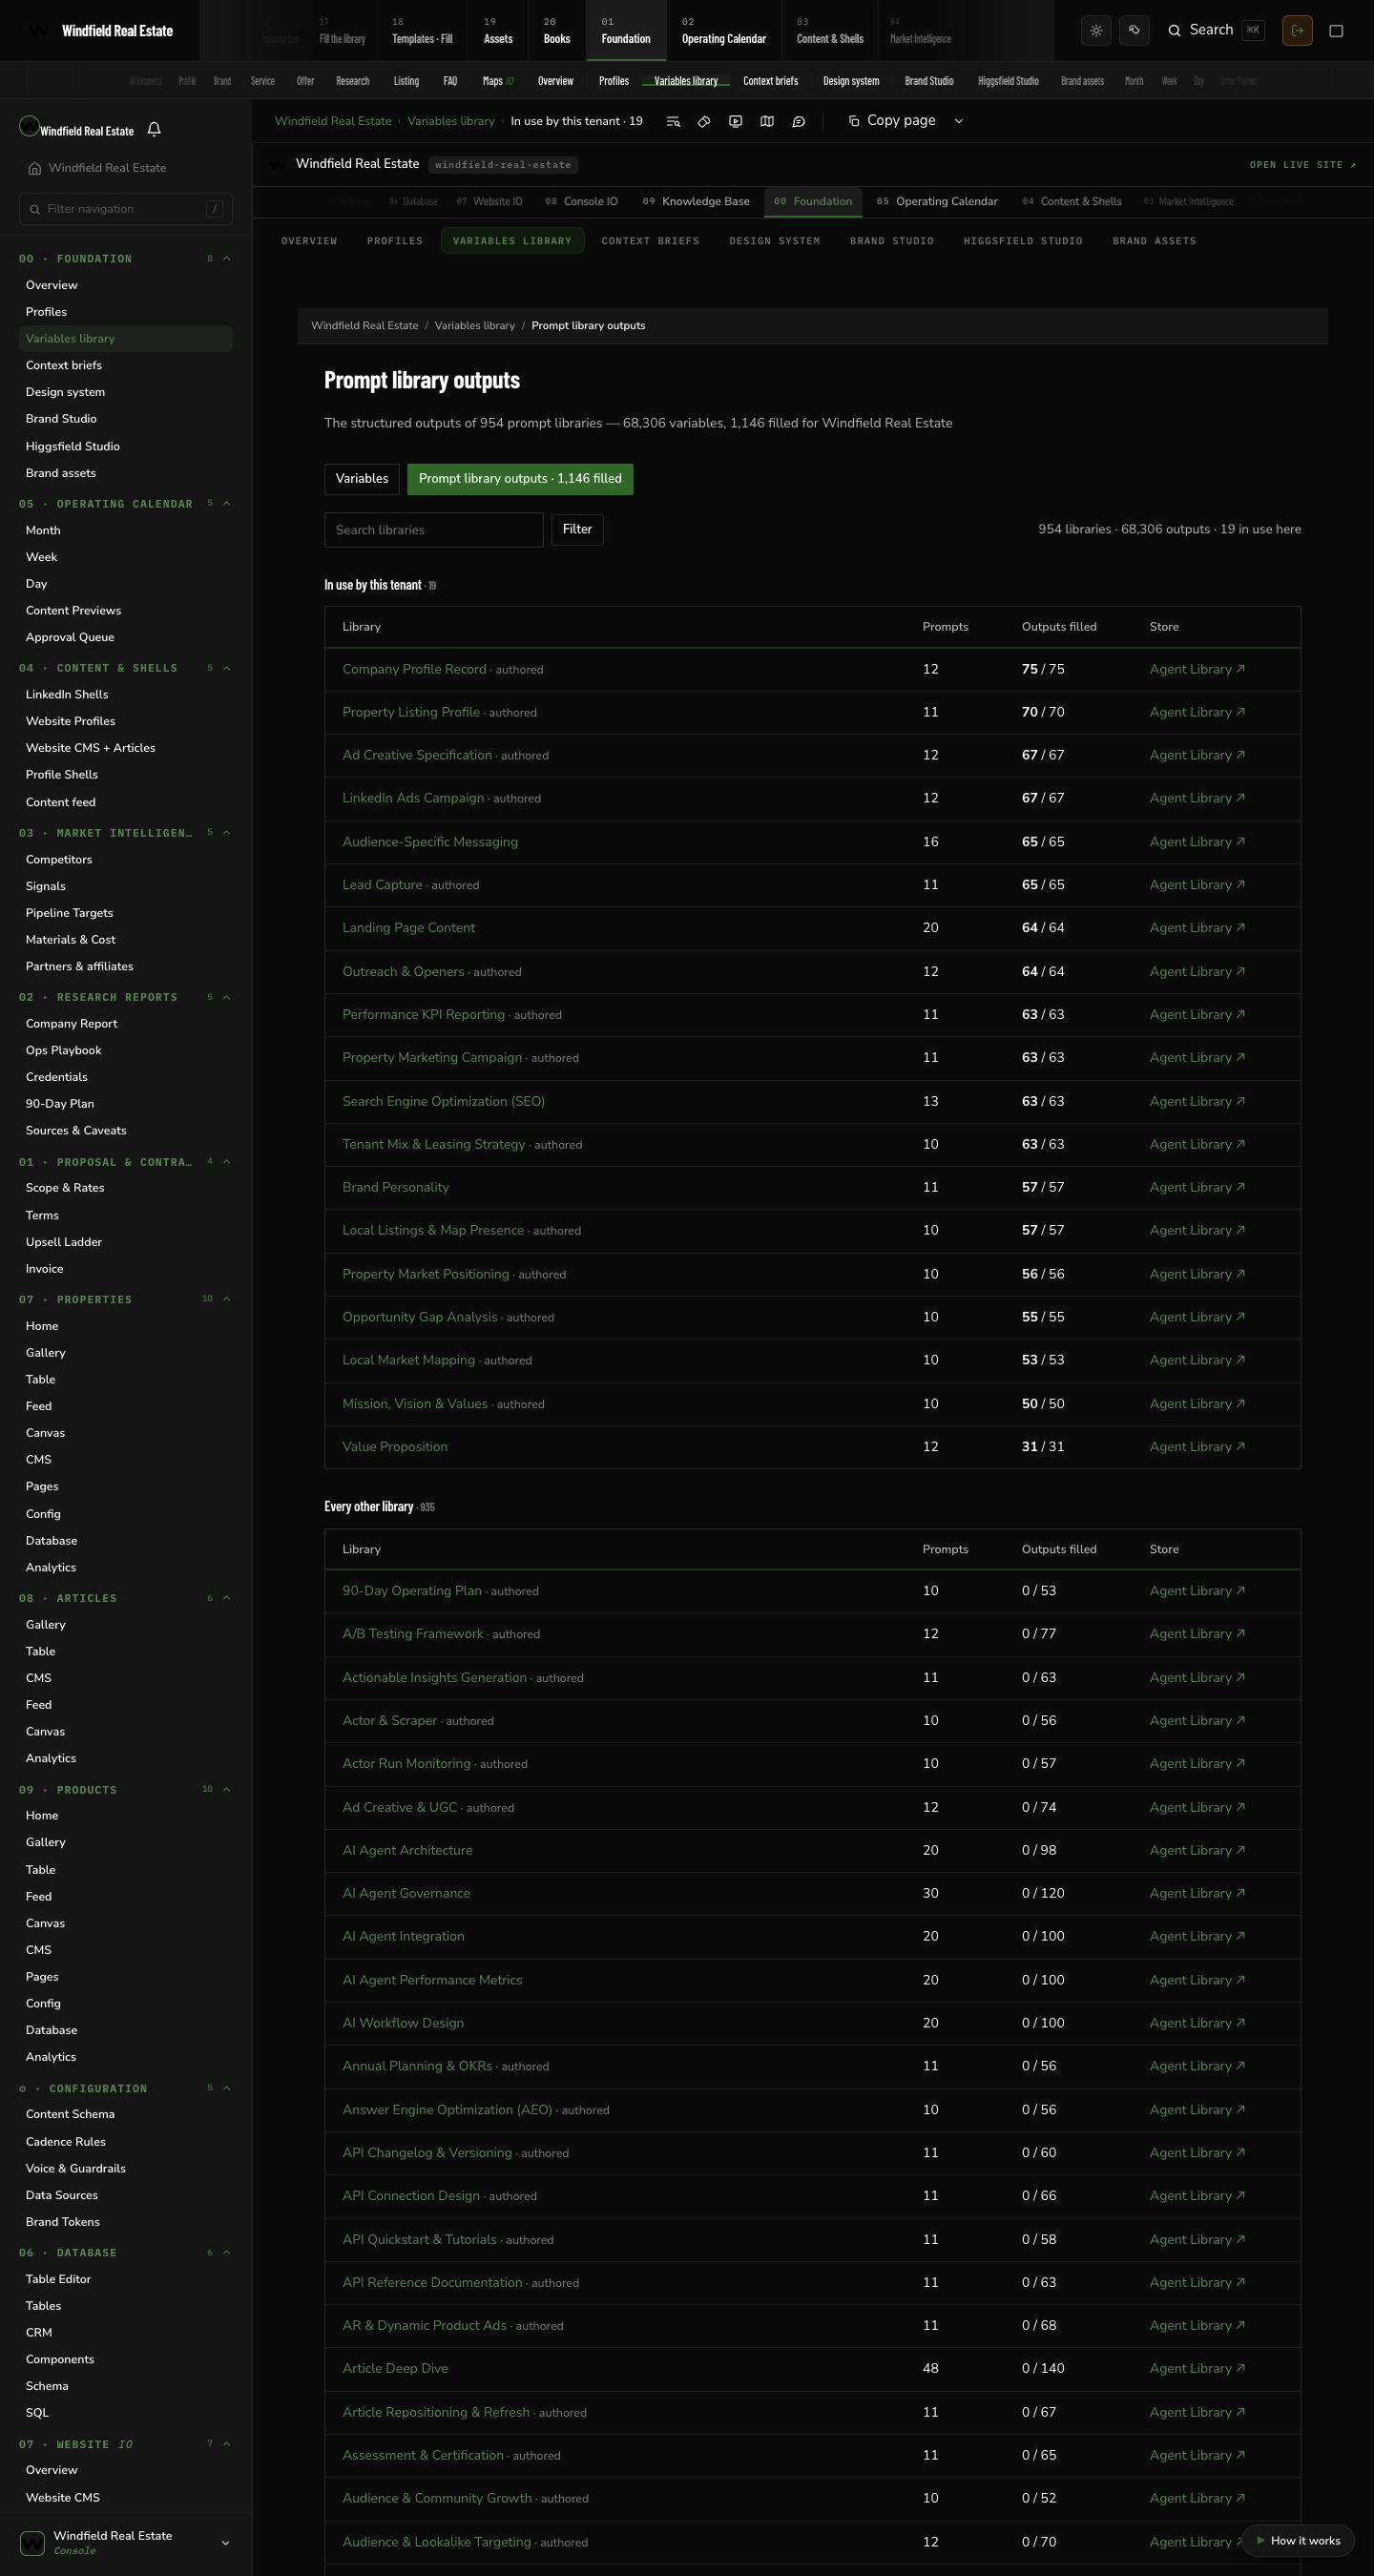Click the Filter navigation input
Viewport: 1374px width, 2576px height.
pos(126,209)
